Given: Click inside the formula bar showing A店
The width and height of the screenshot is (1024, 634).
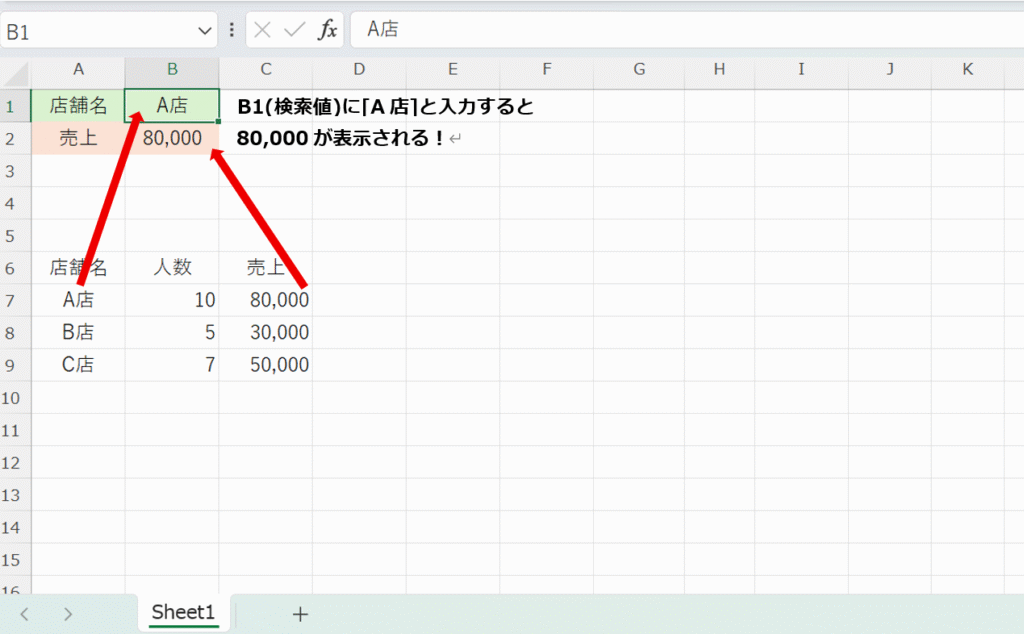Looking at the screenshot, I should [680, 30].
